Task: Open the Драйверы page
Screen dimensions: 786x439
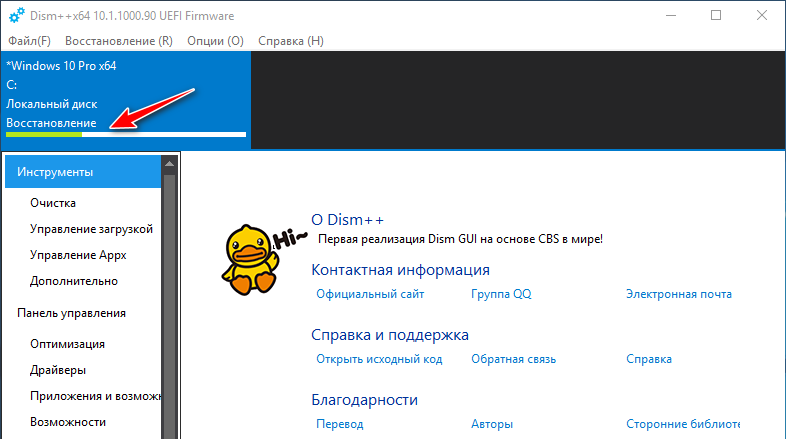Action: (58, 370)
